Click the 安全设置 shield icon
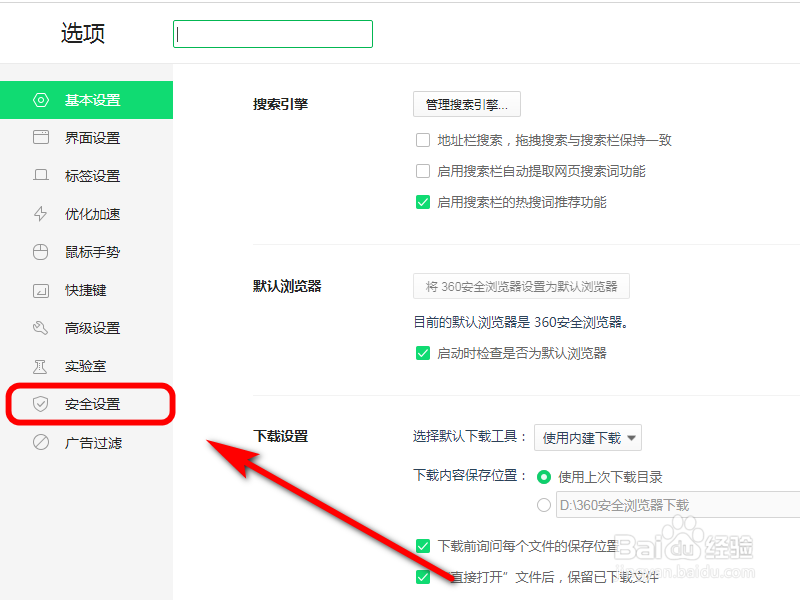The width and height of the screenshot is (800, 600). [40, 404]
